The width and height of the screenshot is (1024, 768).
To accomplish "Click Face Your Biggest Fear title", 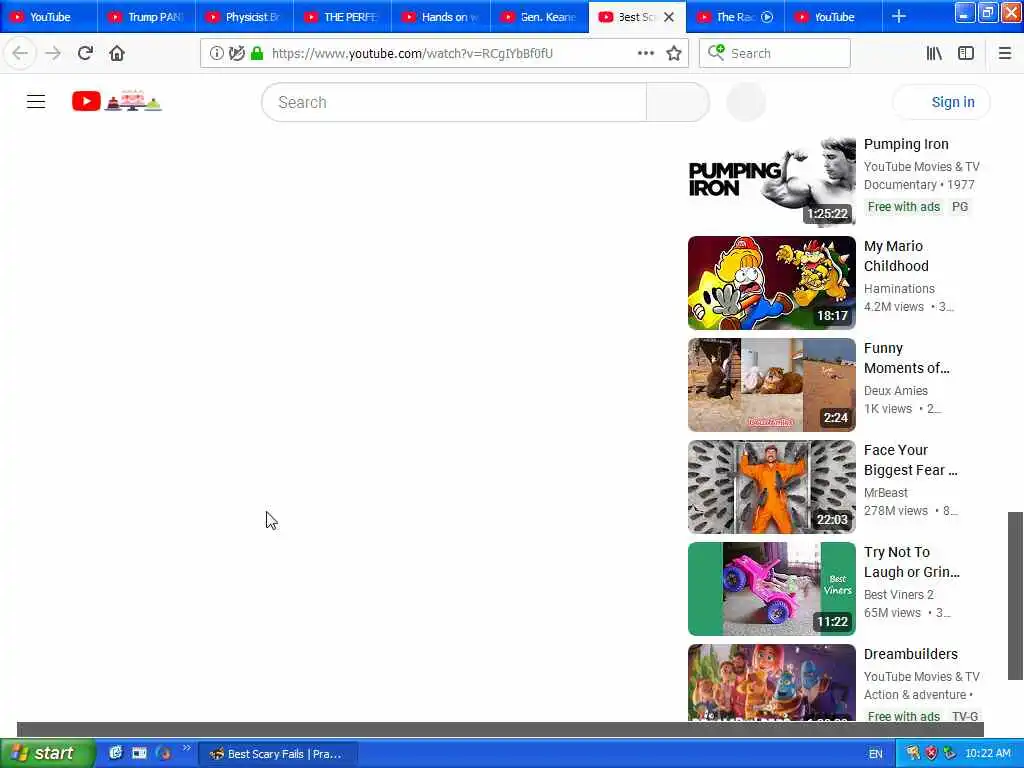I will pyautogui.click(x=910, y=460).
